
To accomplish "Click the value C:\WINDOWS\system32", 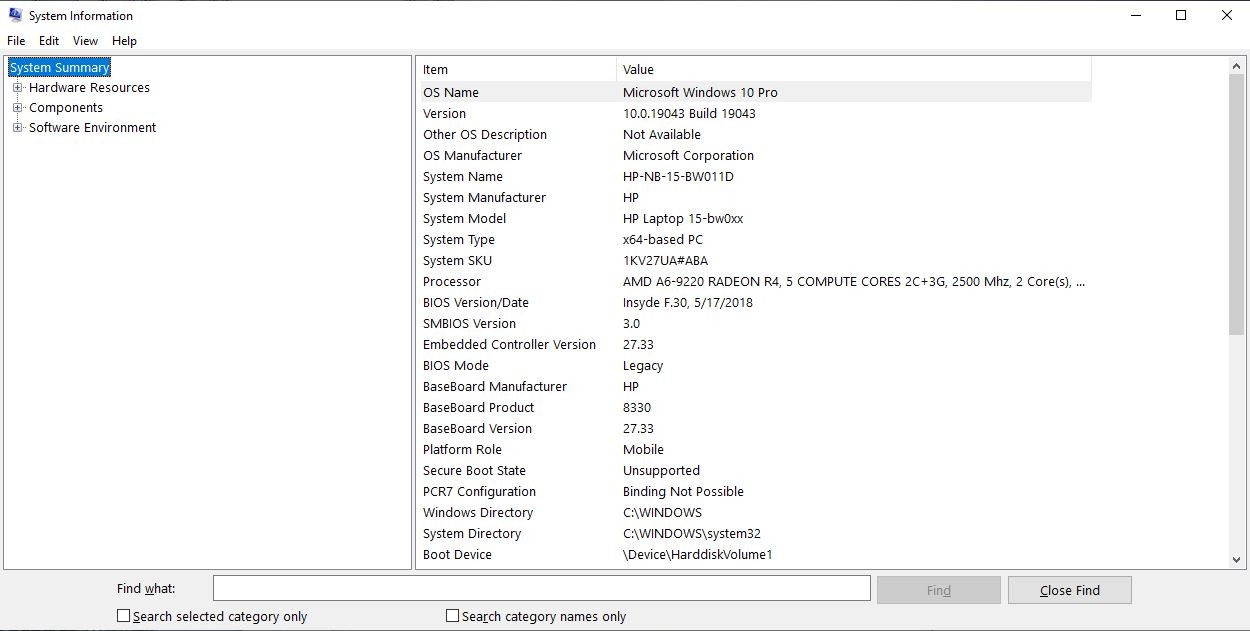I will click(692, 533).
